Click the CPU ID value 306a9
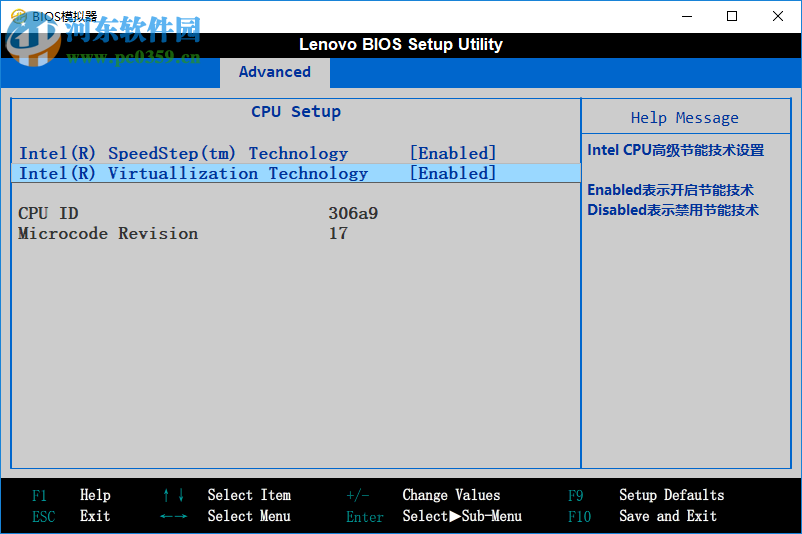The height and width of the screenshot is (534, 802). [x=353, y=213]
